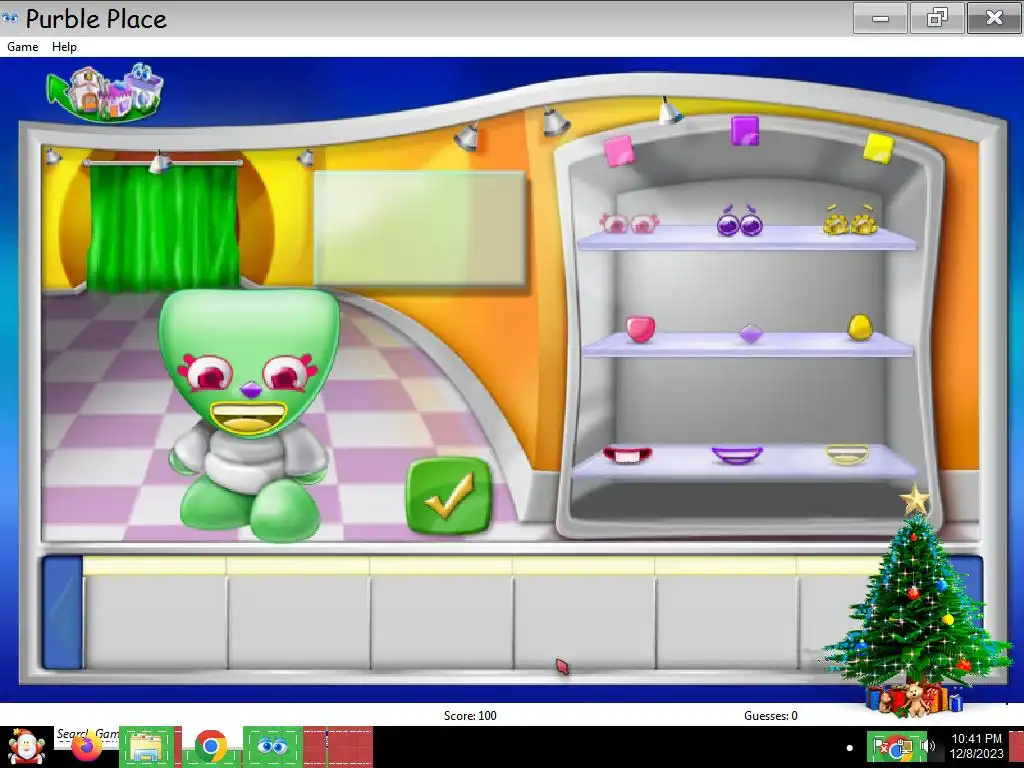Pick the purple mouth on bottom shelf

point(737,455)
